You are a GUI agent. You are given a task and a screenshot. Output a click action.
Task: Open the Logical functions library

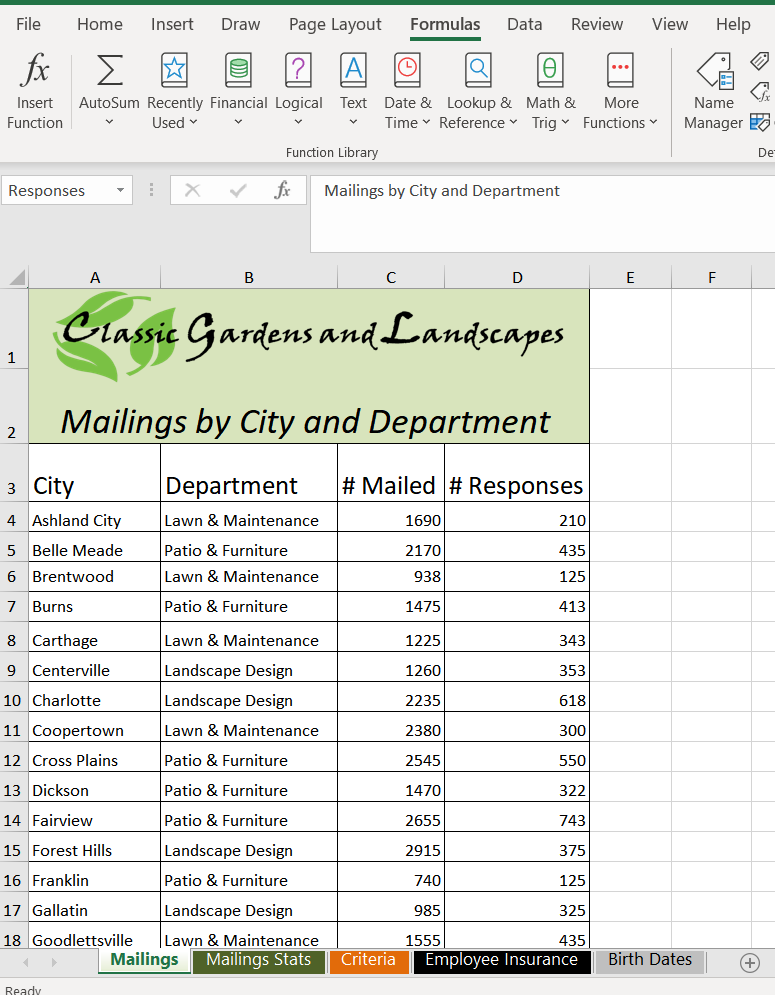tap(298, 92)
